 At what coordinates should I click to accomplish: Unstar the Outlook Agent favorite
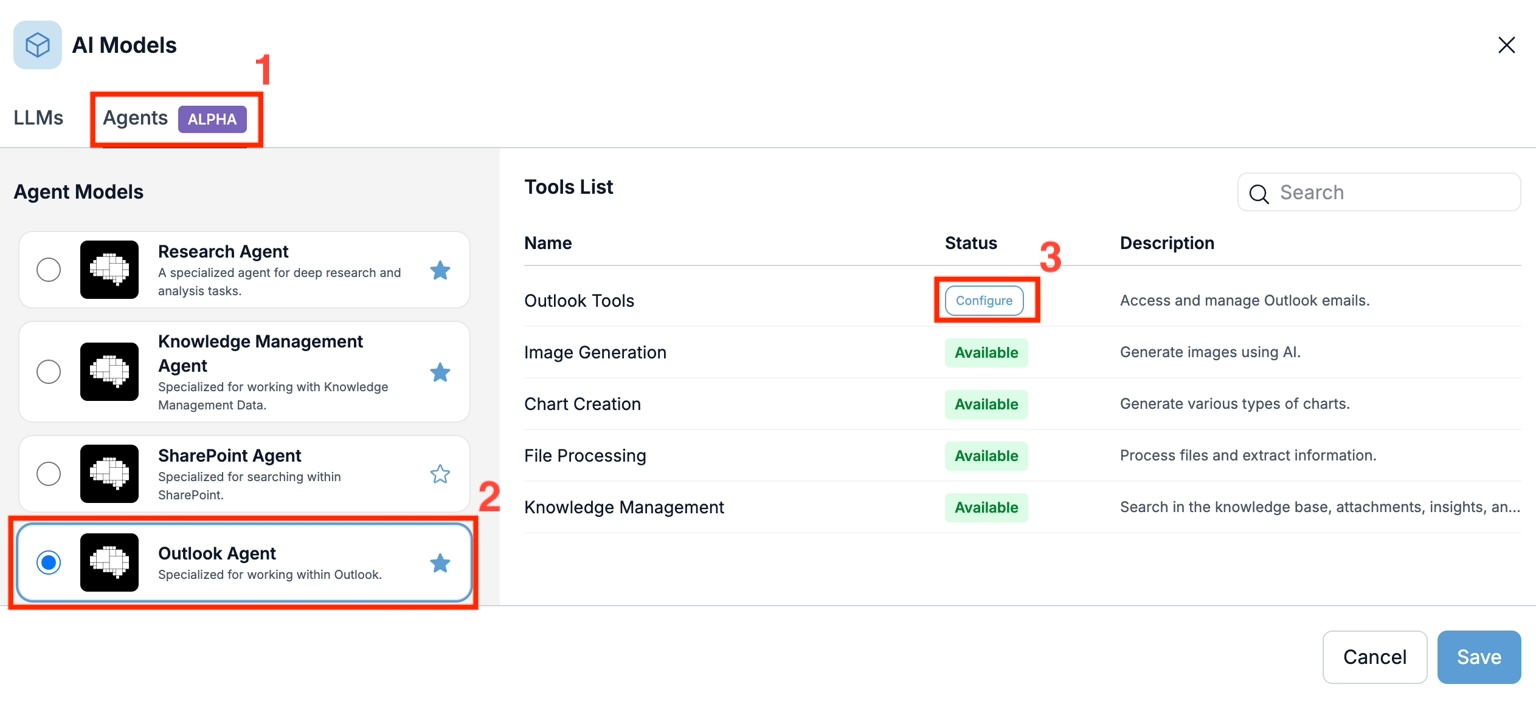point(440,564)
